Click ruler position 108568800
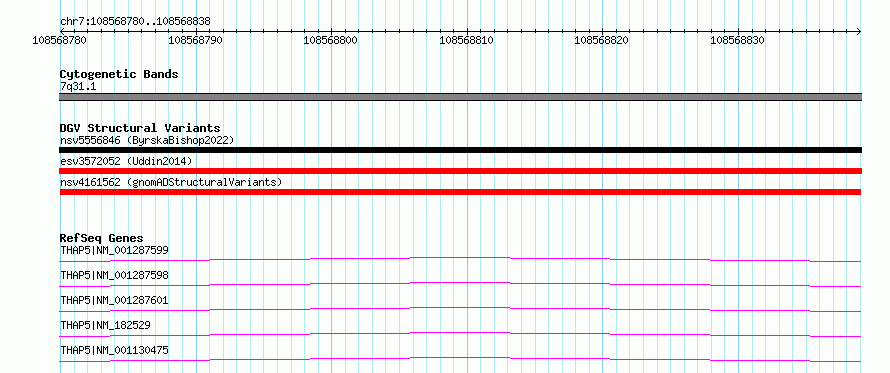This screenshot has width=890, height=373. point(330,40)
